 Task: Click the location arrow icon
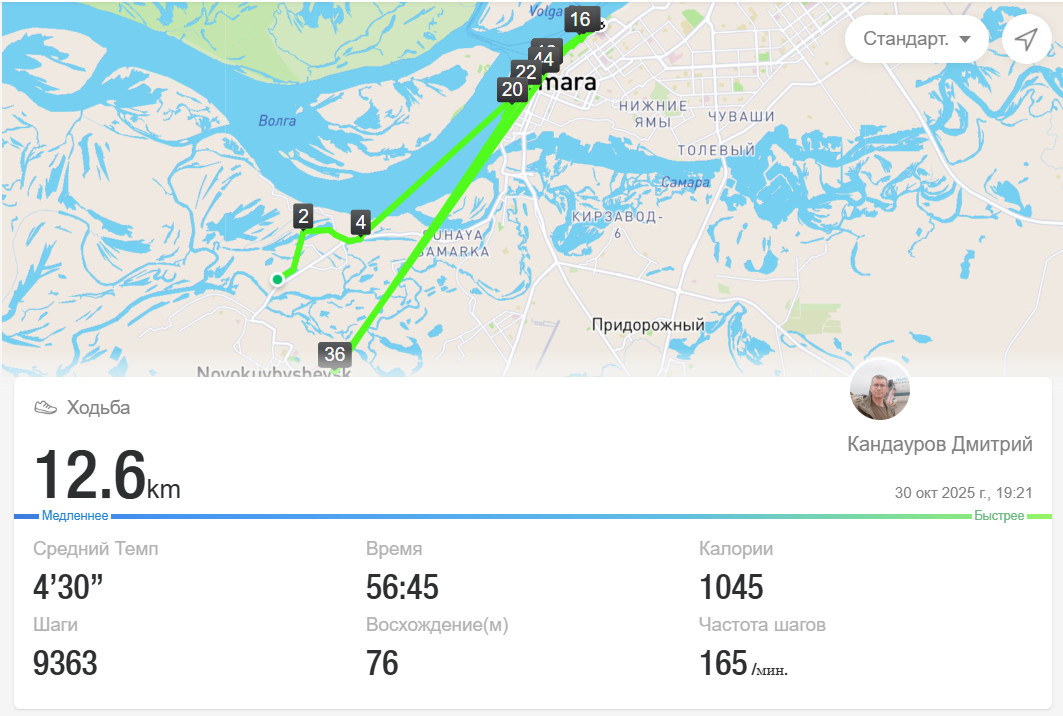click(x=1026, y=39)
